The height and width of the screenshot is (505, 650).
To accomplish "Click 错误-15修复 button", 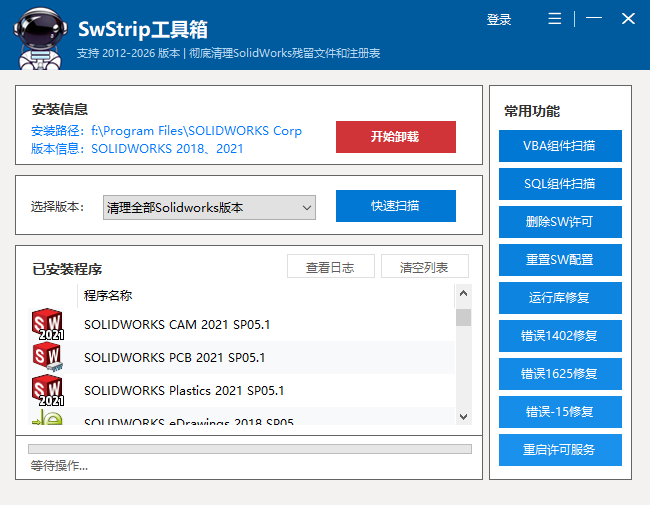I will [x=560, y=412].
